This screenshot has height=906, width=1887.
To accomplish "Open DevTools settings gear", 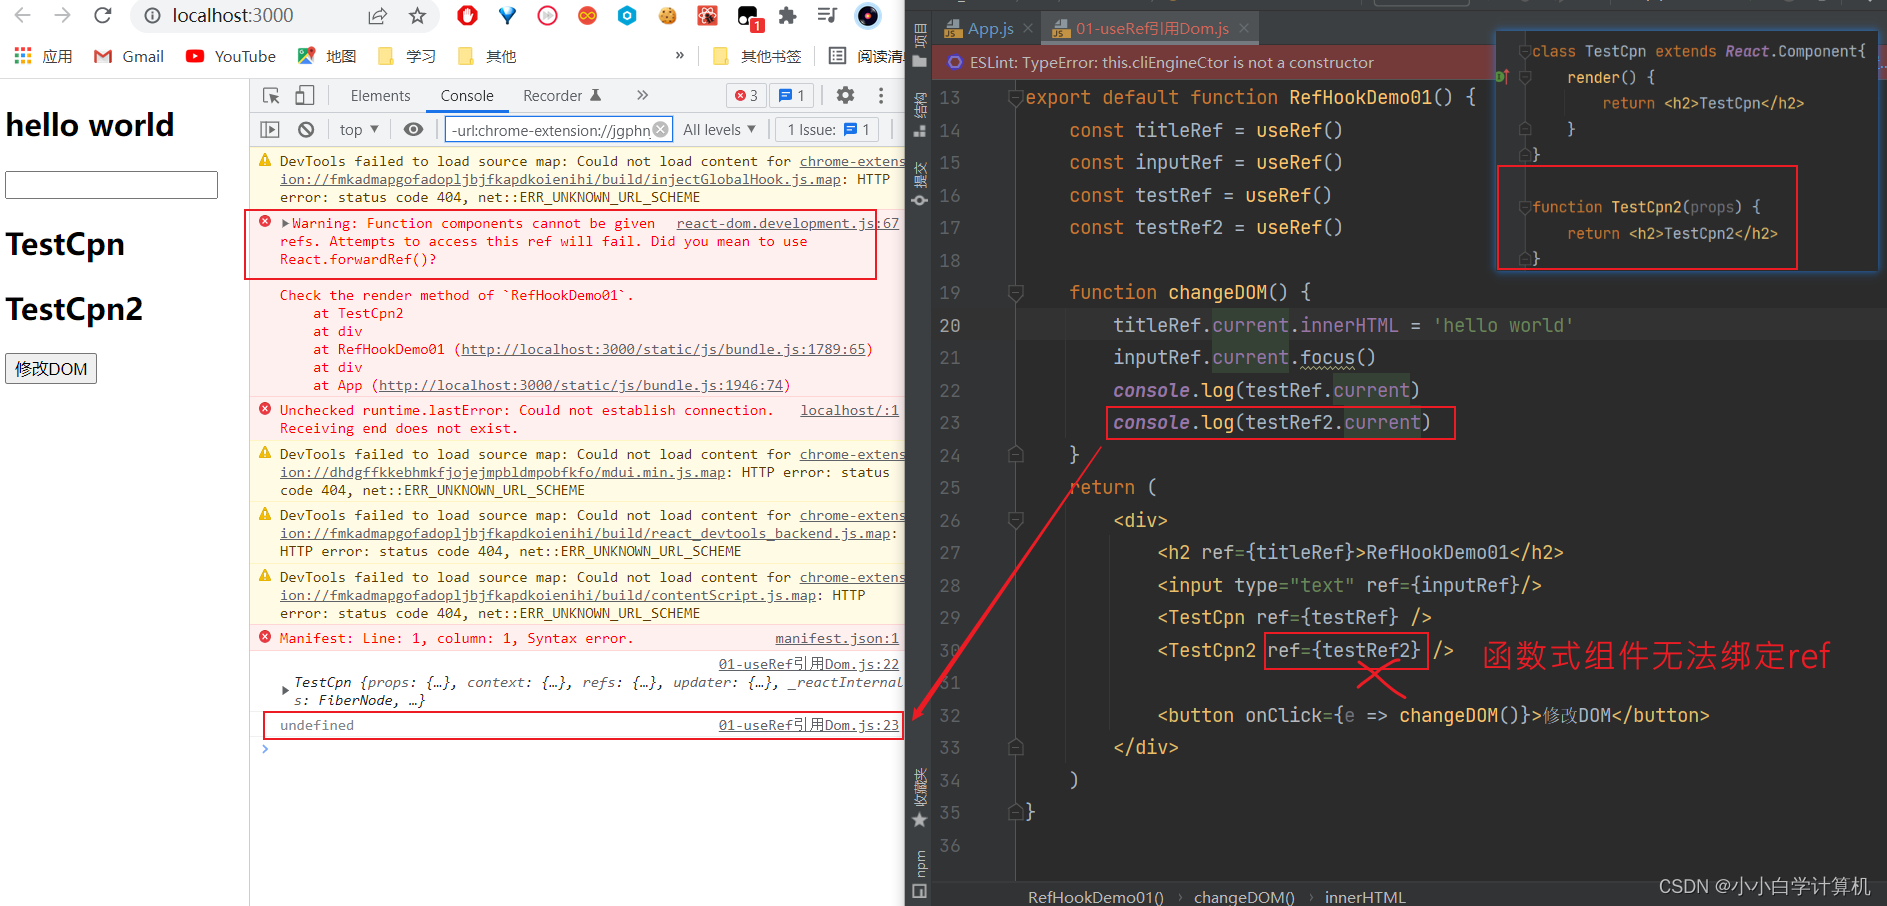I will point(846,95).
